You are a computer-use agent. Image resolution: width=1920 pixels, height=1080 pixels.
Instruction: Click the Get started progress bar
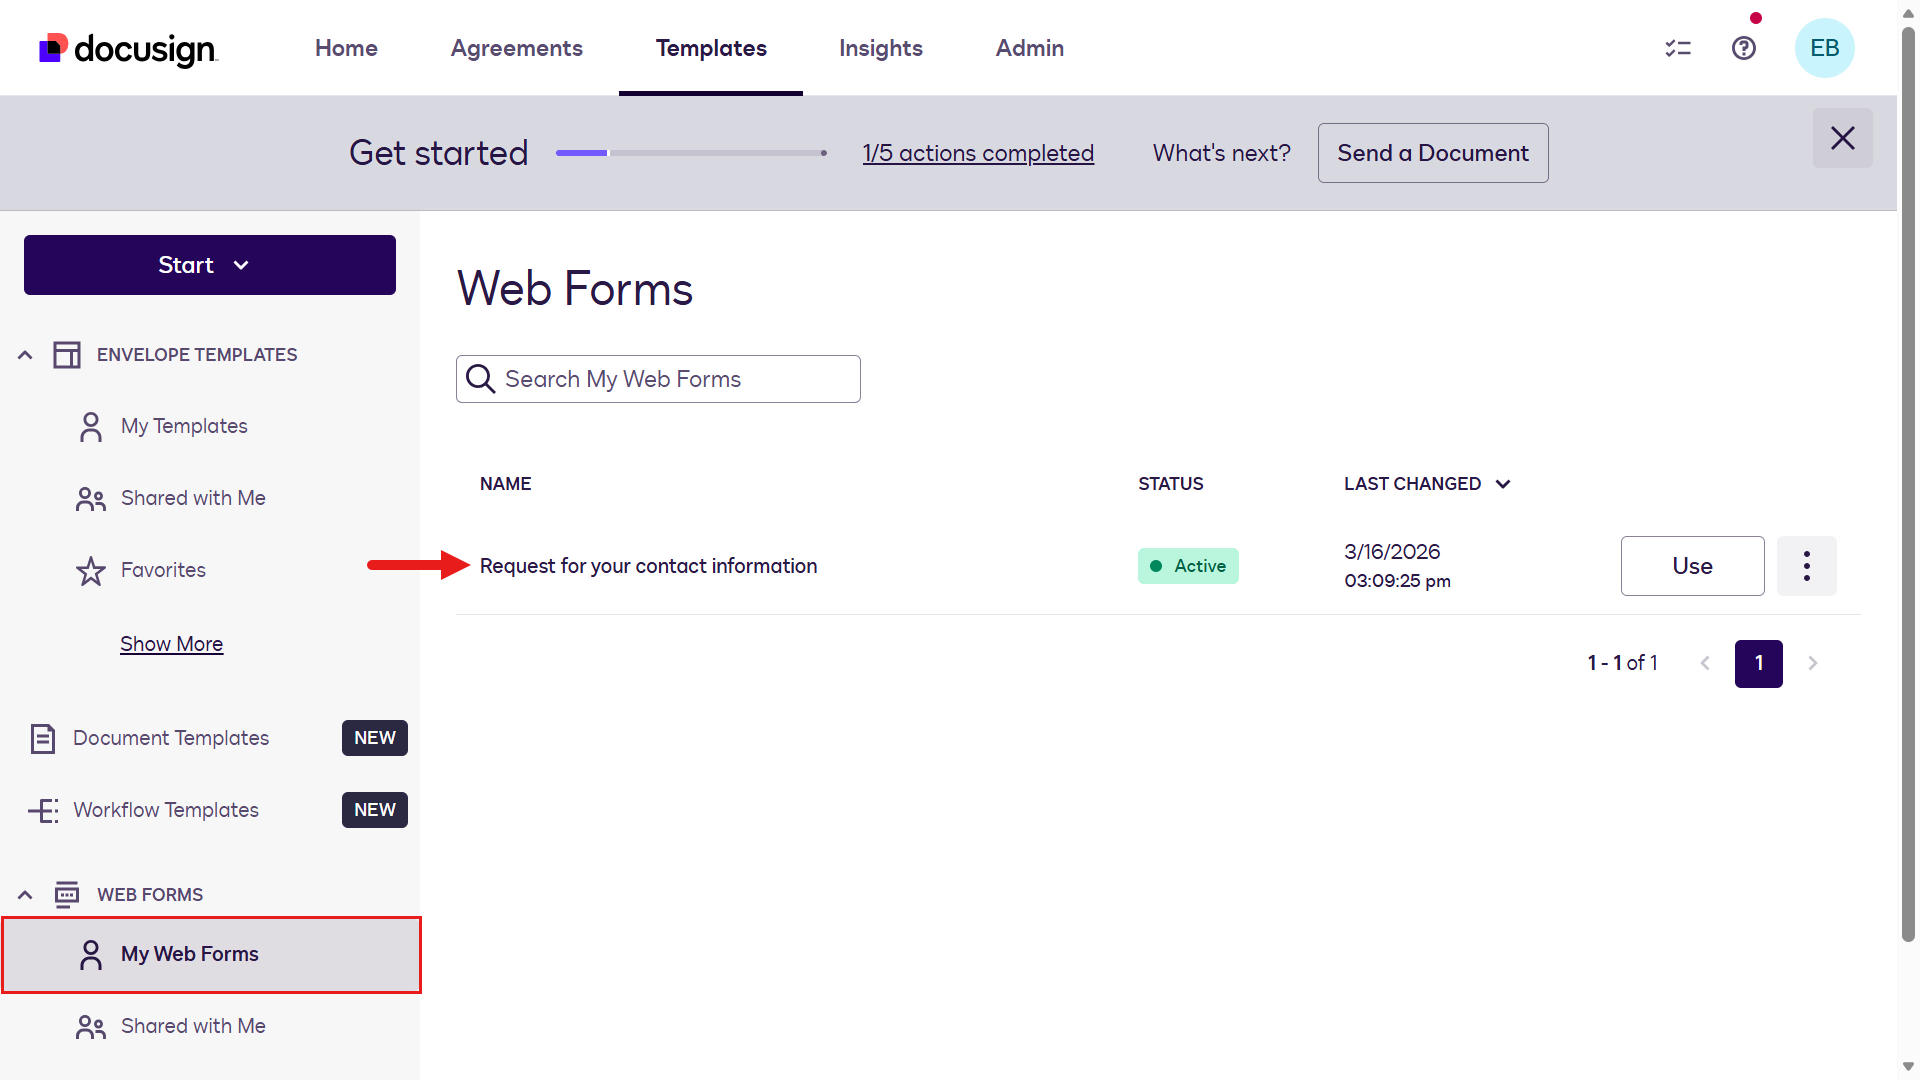tap(691, 153)
